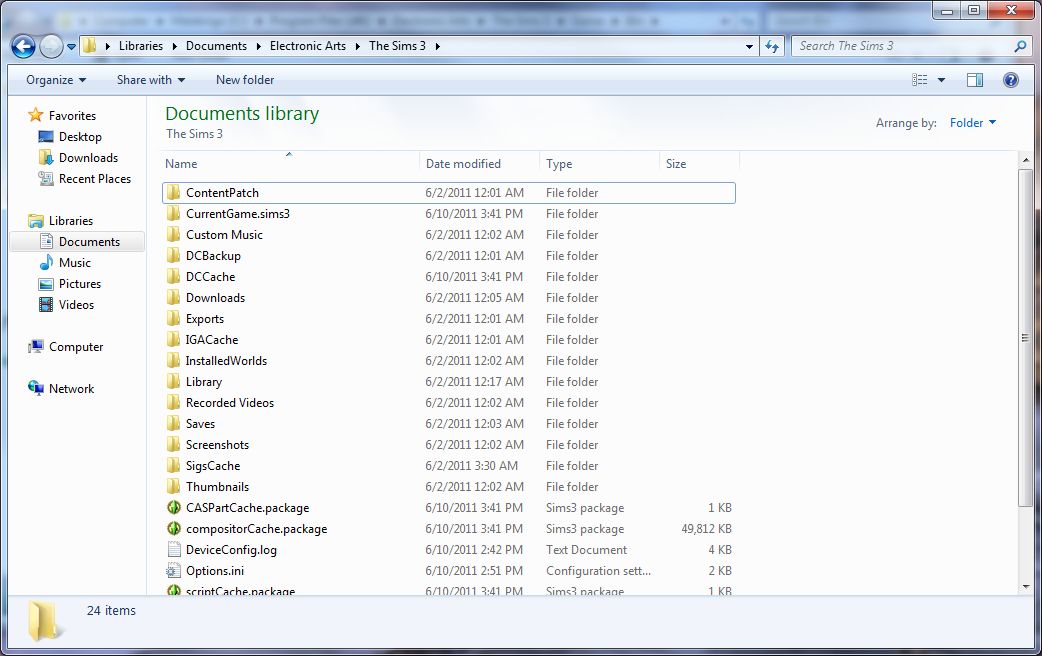Open the Pictures library
The width and height of the screenshot is (1042, 656).
pyautogui.click(x=80, y=284)
